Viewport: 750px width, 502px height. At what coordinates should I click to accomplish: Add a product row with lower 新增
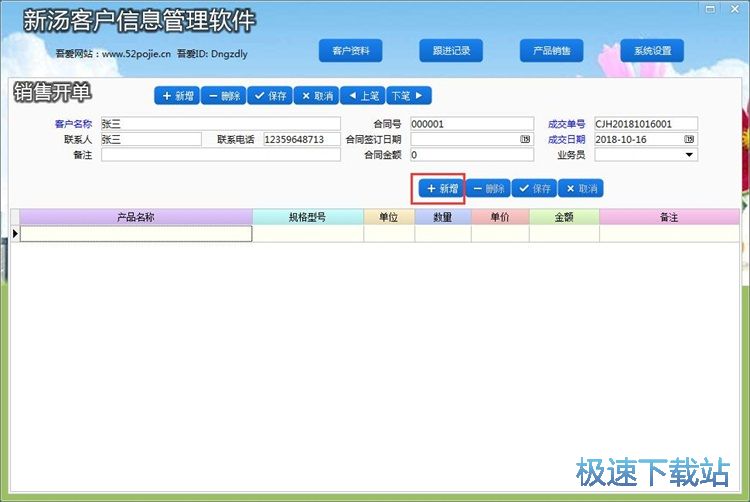(441, 188)
